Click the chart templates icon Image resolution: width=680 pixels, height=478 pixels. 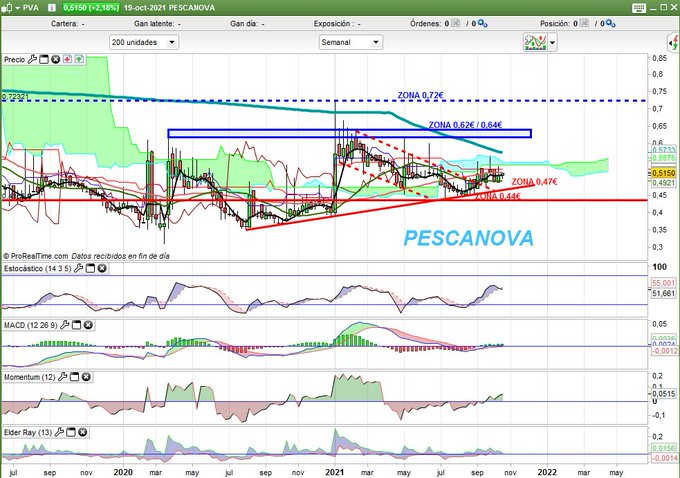[535, 43]
